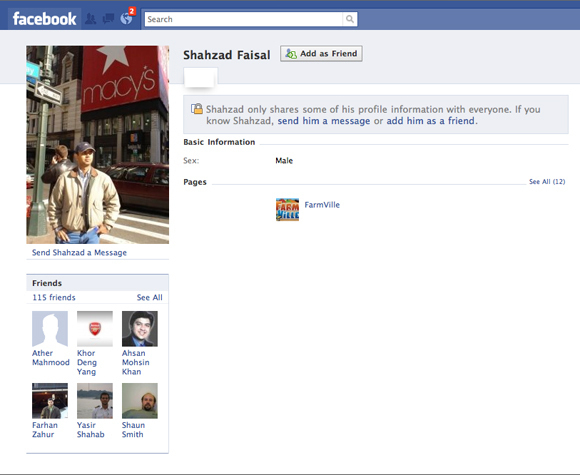The height and width of the screenshot is (475, 580).
Task: Click the search magnifier button
Action: click(350, 19)
